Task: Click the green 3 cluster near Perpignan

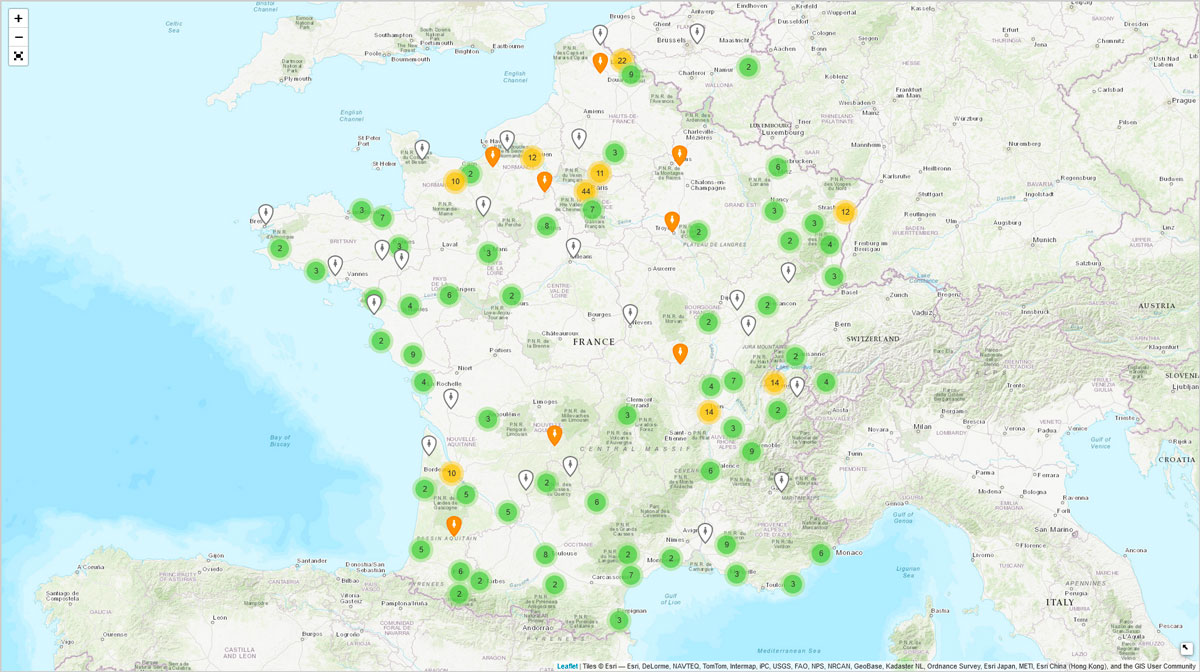Action: (619, 620)
